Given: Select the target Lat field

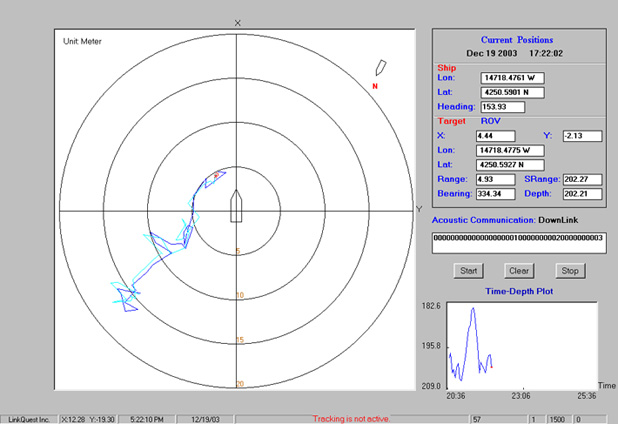Looking at the screenshot, I should click(x=512, y=164).
